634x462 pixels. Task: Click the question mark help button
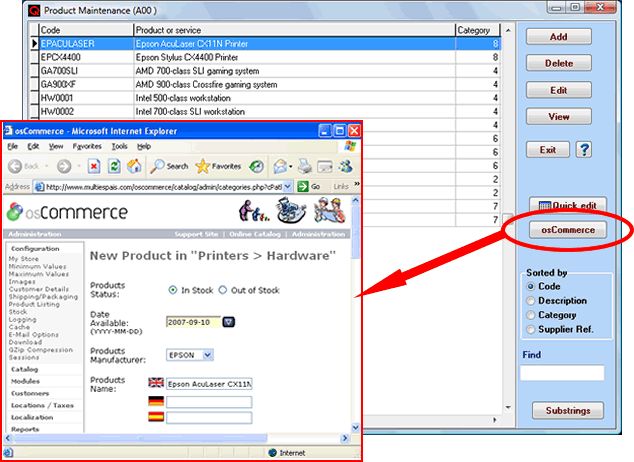583,150
